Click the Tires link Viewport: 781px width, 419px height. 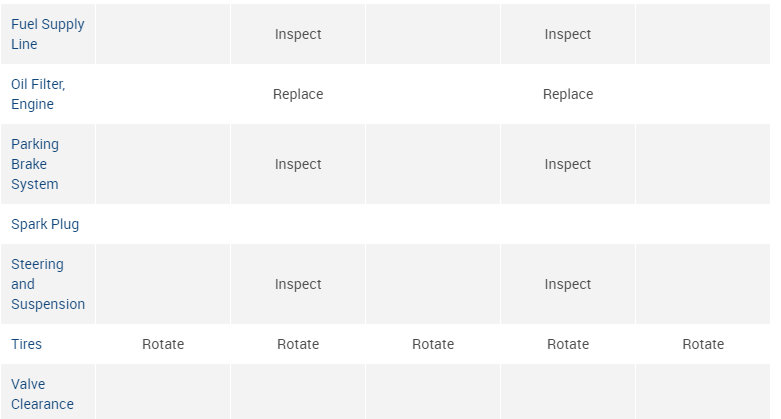click(x=27, y=344)
